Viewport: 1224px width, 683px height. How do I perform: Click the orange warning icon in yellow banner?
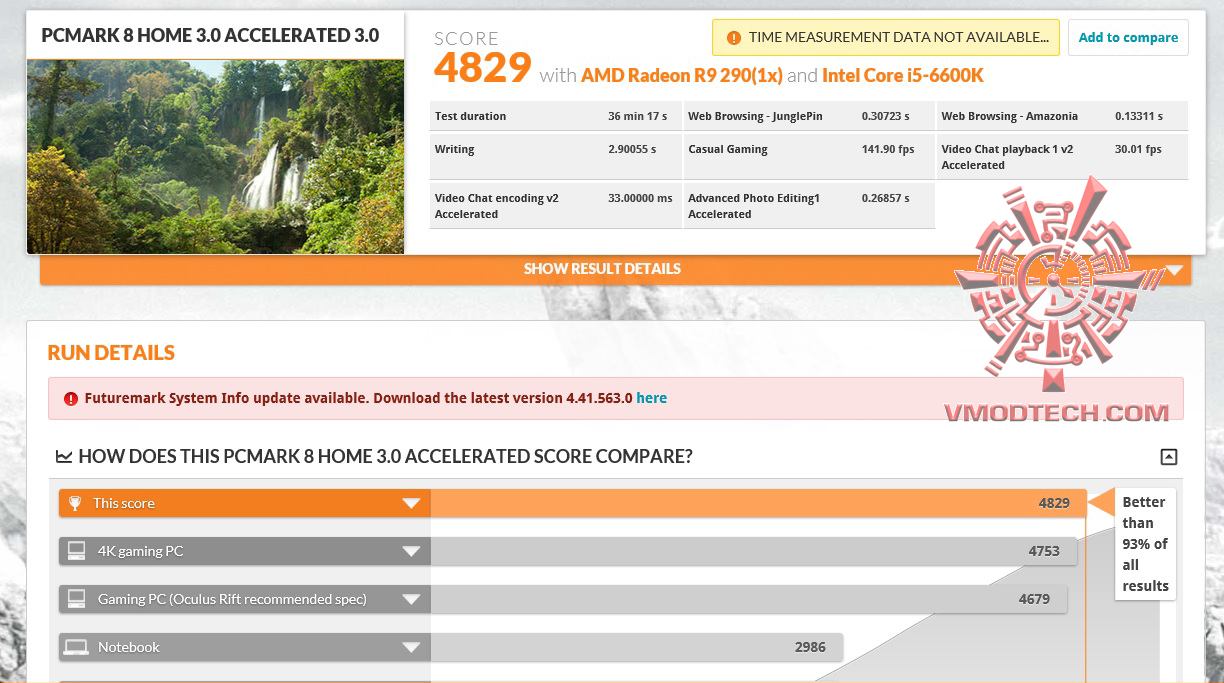click(x=734, y=38)
